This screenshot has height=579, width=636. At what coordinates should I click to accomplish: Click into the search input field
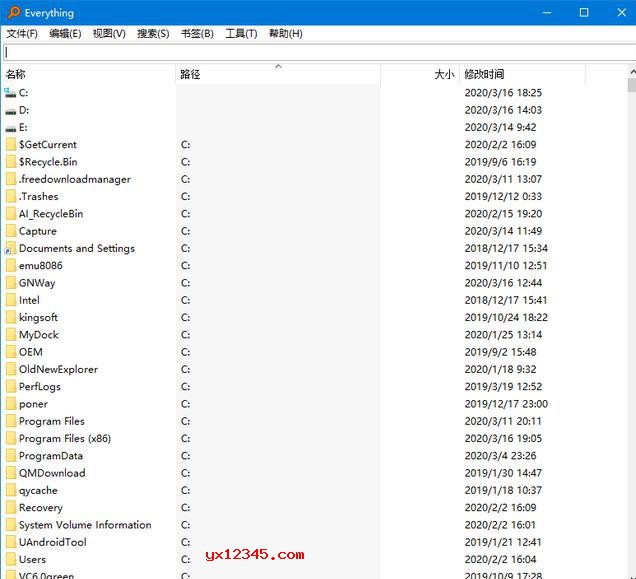320,52
